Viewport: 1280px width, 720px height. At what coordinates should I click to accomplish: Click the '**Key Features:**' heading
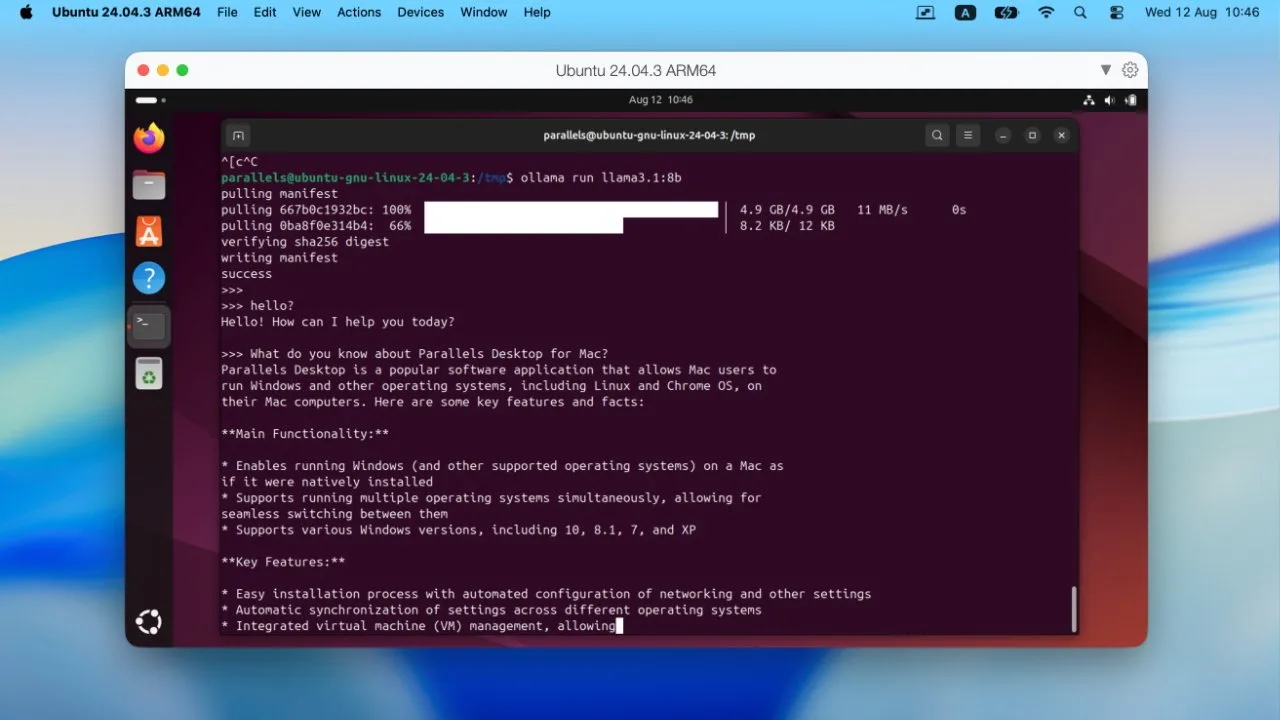pos(283,562)
